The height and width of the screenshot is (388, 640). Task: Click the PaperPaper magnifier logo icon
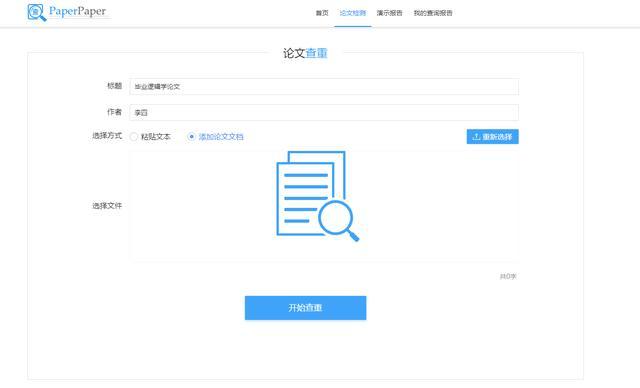click(36, 12)
